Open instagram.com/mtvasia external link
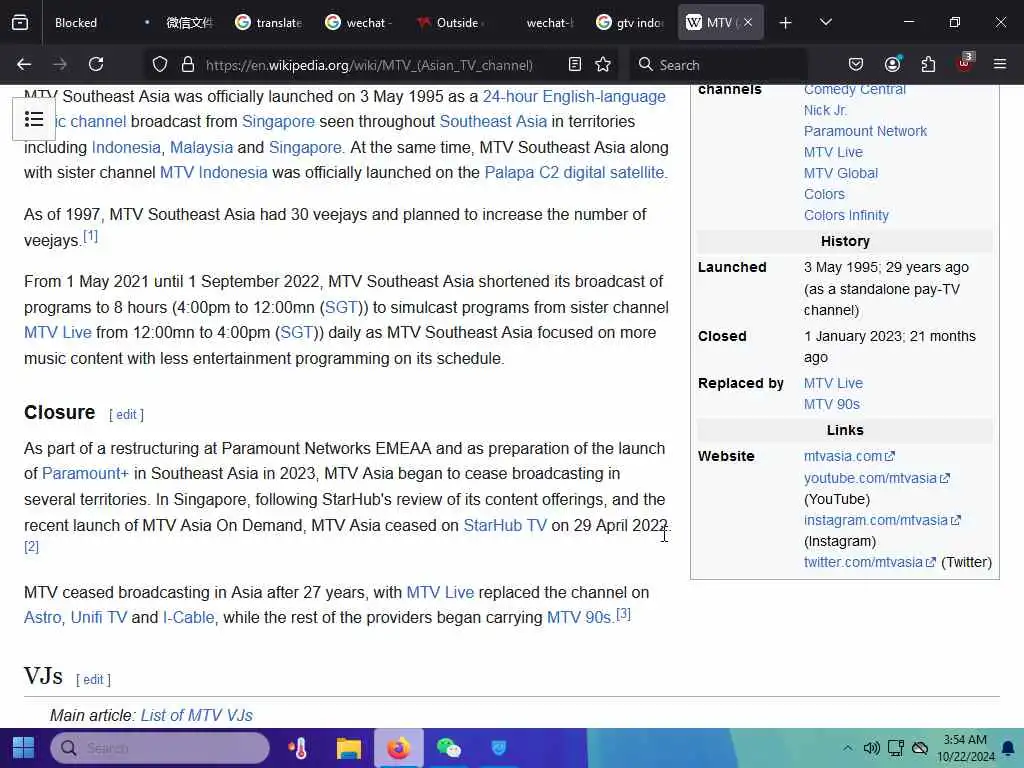The width and height of the screenshot is (1024, 768). coord(882,520)
